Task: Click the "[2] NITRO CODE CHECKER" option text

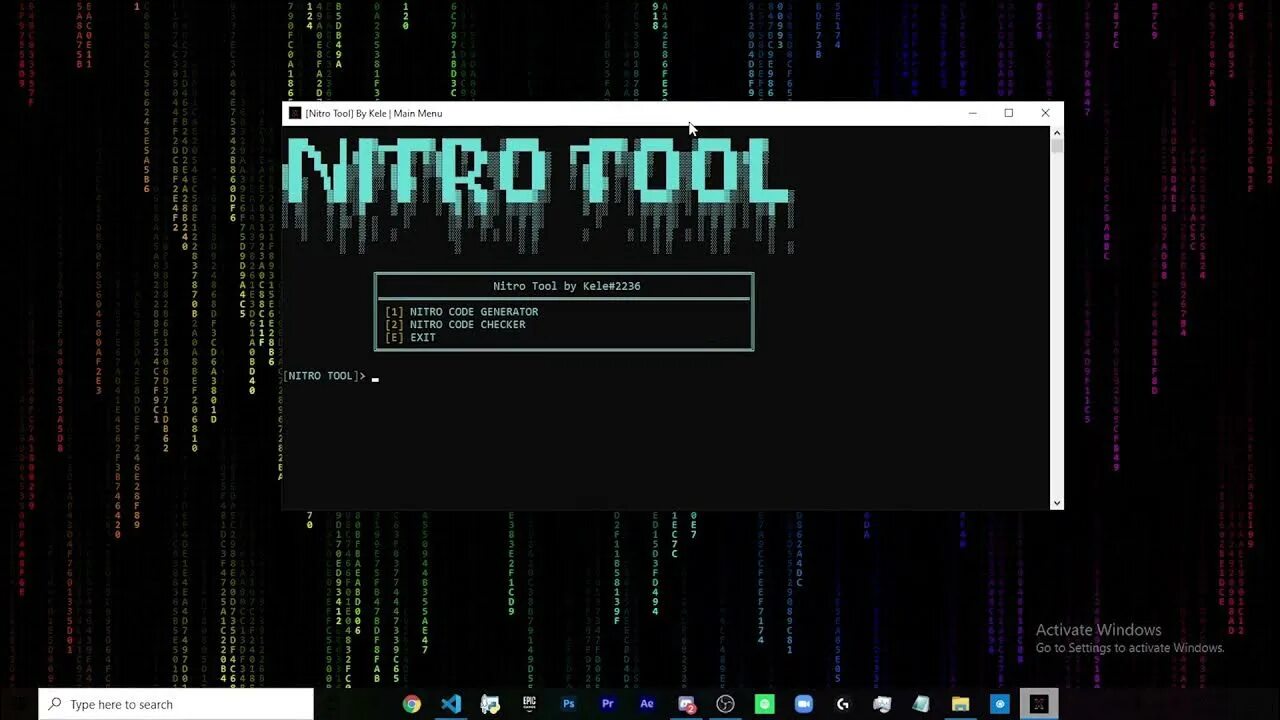Action: (x=455, y=325)
